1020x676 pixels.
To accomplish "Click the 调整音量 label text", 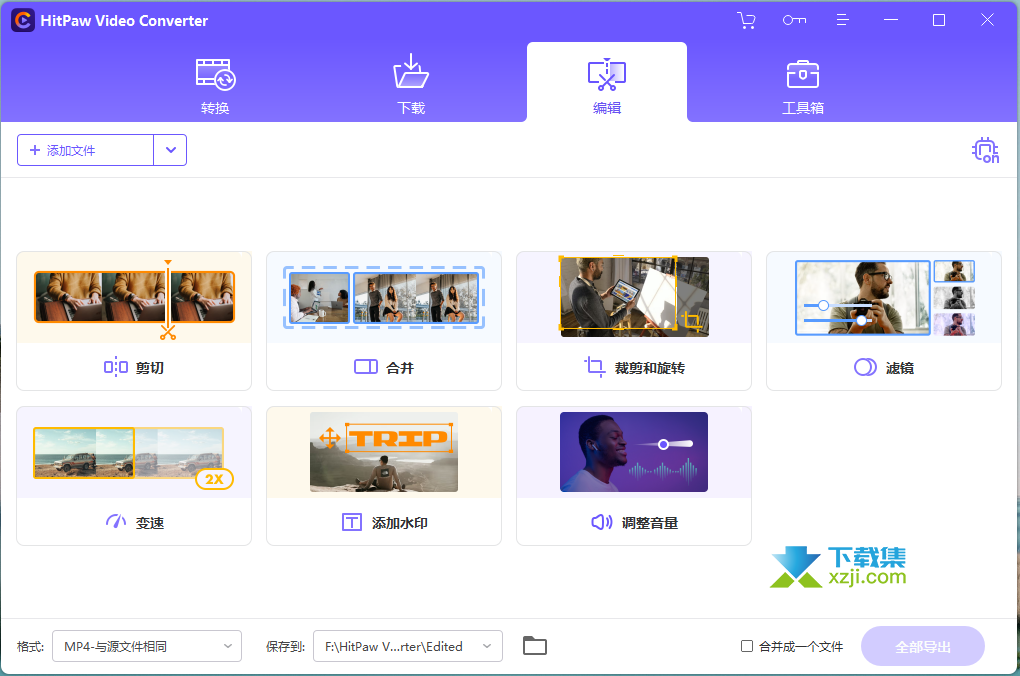I will coord(650,523).
